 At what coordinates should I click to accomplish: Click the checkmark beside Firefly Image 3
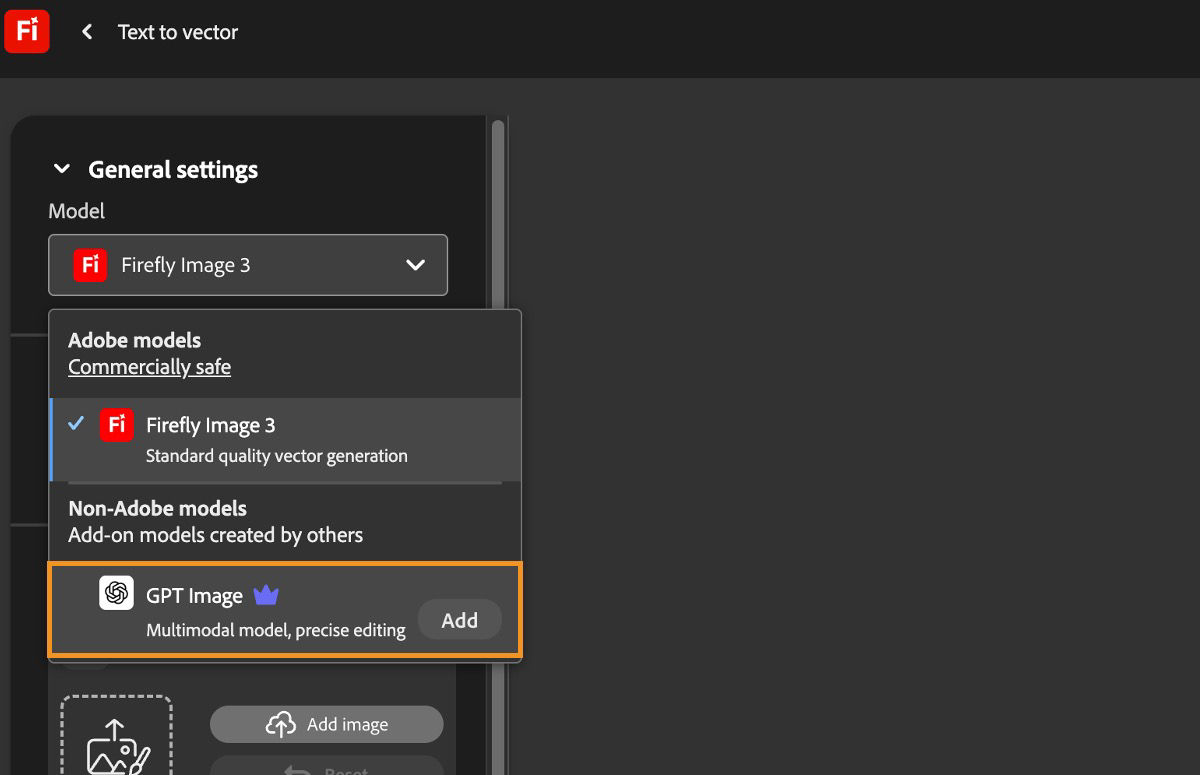coord(76,424)
